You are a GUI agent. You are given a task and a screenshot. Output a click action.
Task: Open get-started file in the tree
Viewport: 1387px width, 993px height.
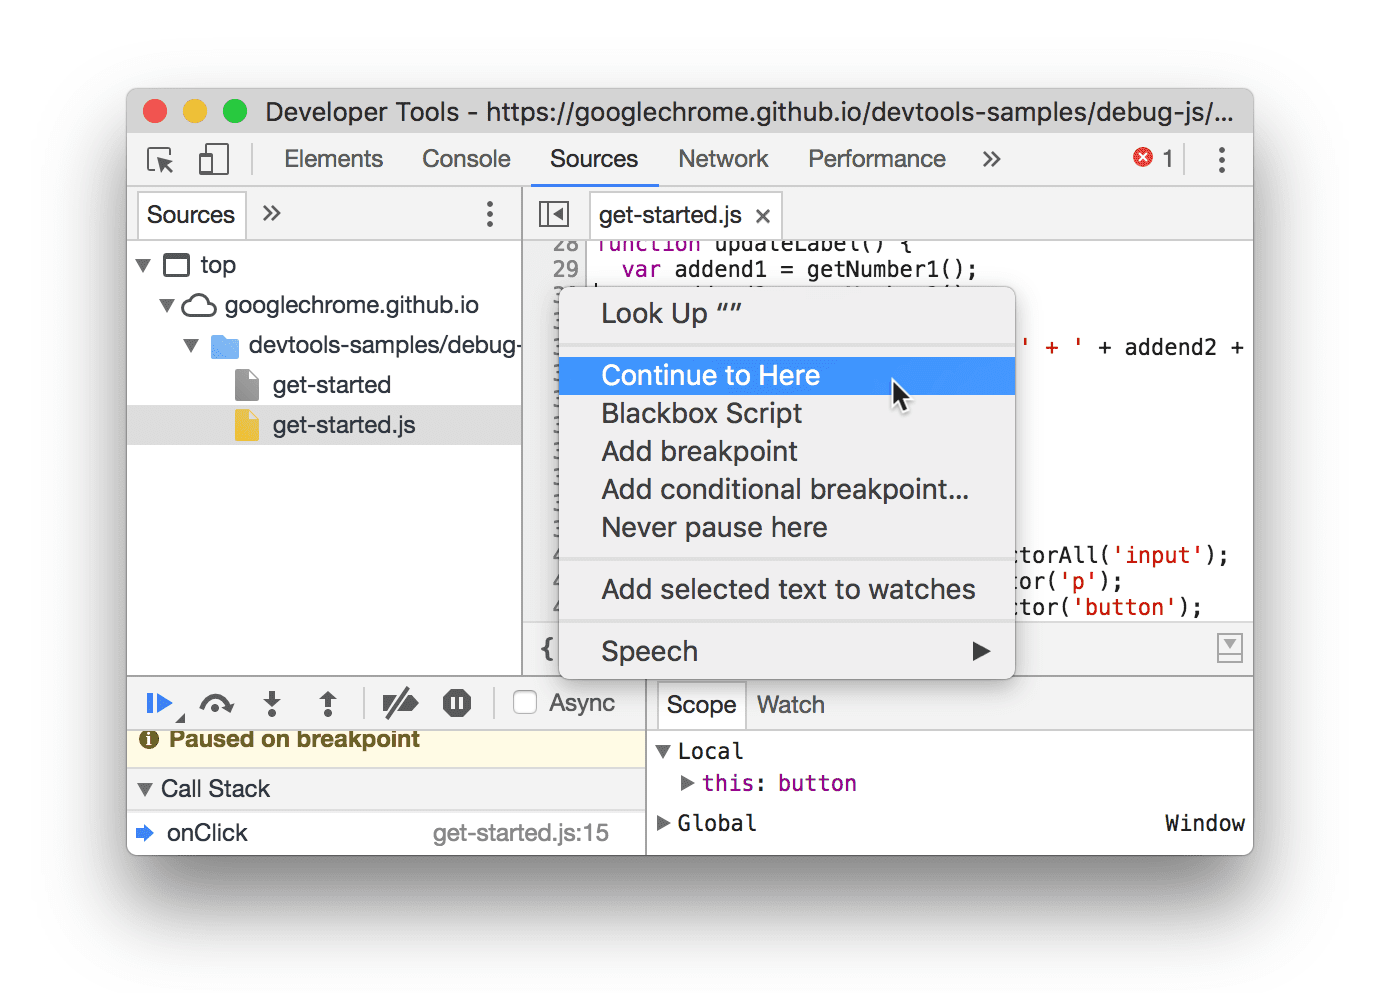pos(331,385)
